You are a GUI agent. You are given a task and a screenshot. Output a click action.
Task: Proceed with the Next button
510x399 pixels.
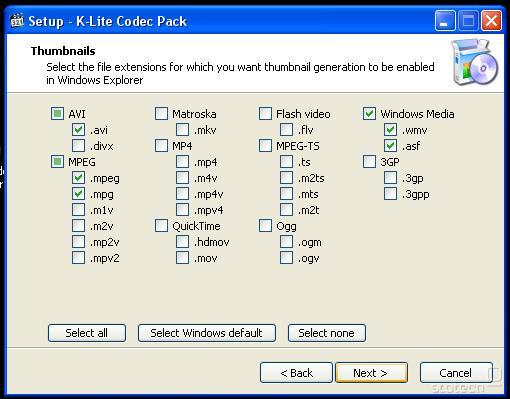coord(371,373)
